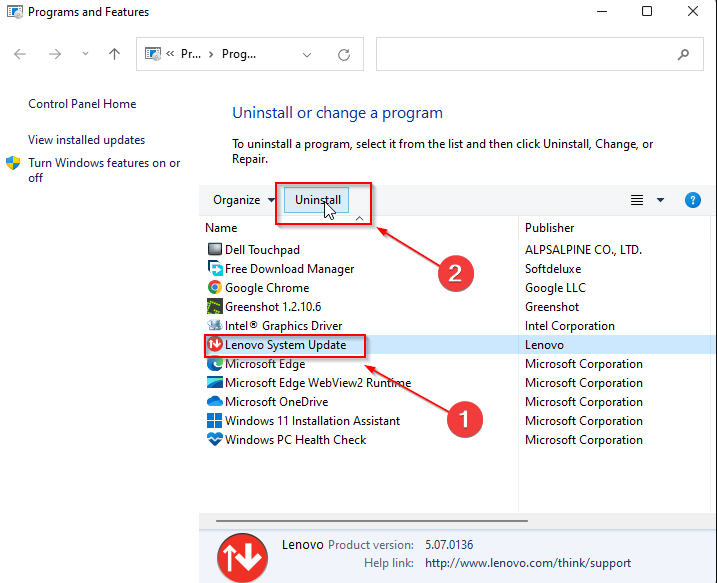This screenshot has width=717, height=583.
Task: Click the Prog... breadcrumb segment
Action: tap(239, 54)
